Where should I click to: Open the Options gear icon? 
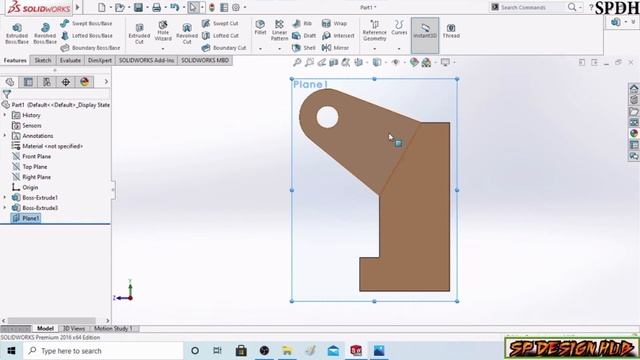[236, 7]
